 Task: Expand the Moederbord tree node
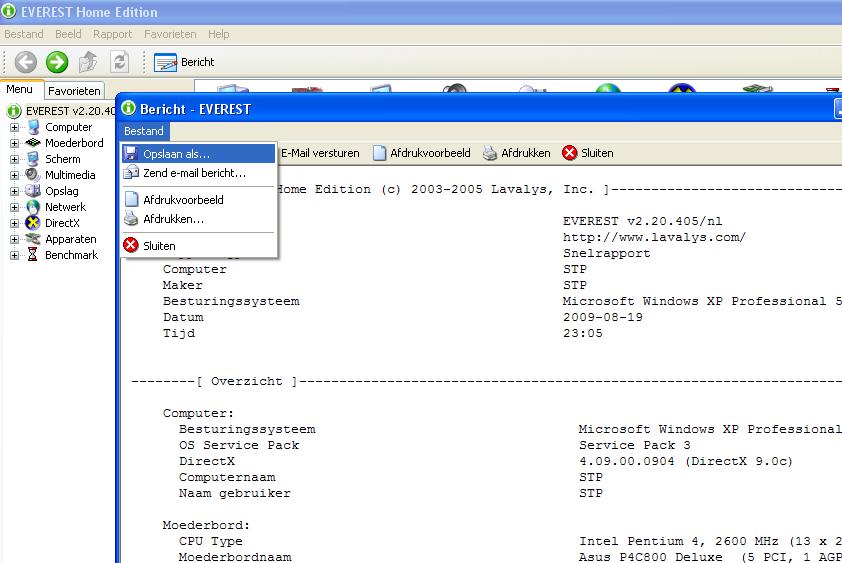pyautogui.click(x=14, y=143)
